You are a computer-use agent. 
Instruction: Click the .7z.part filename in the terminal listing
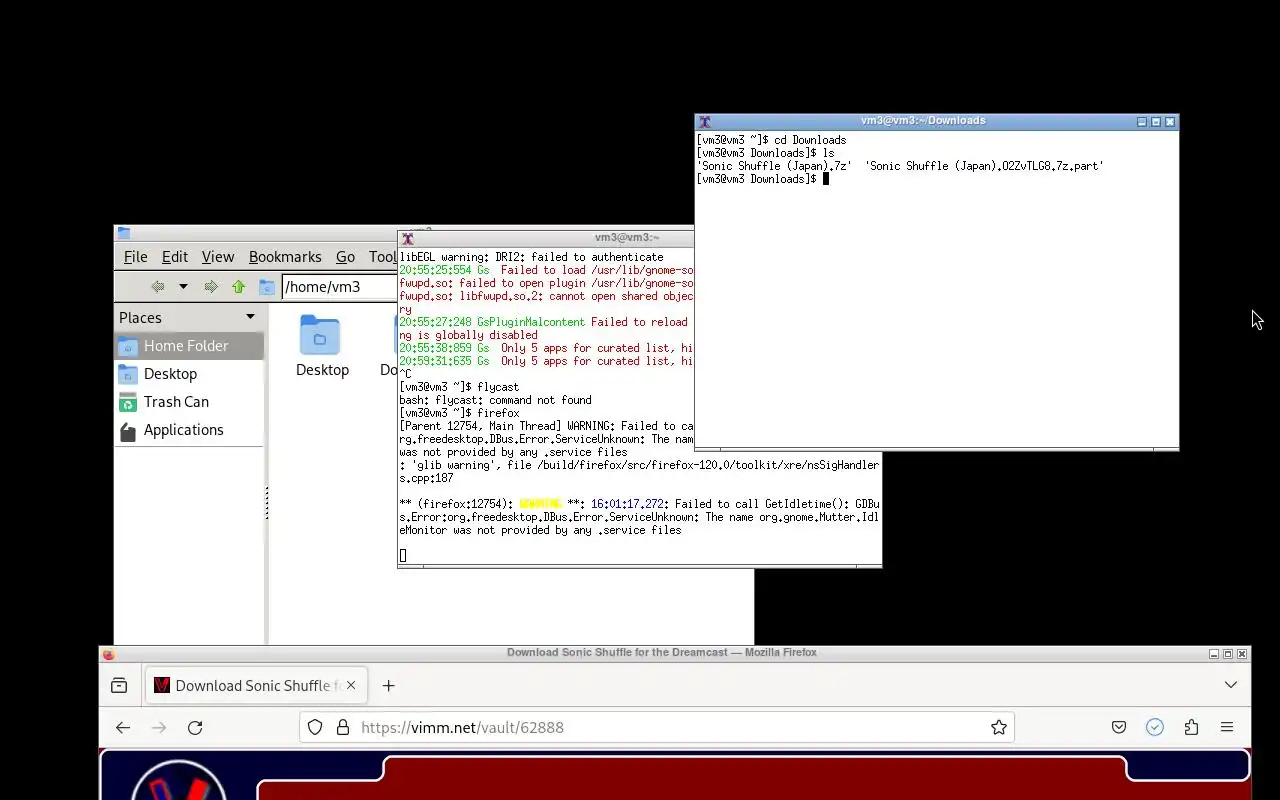pos(984,166)
